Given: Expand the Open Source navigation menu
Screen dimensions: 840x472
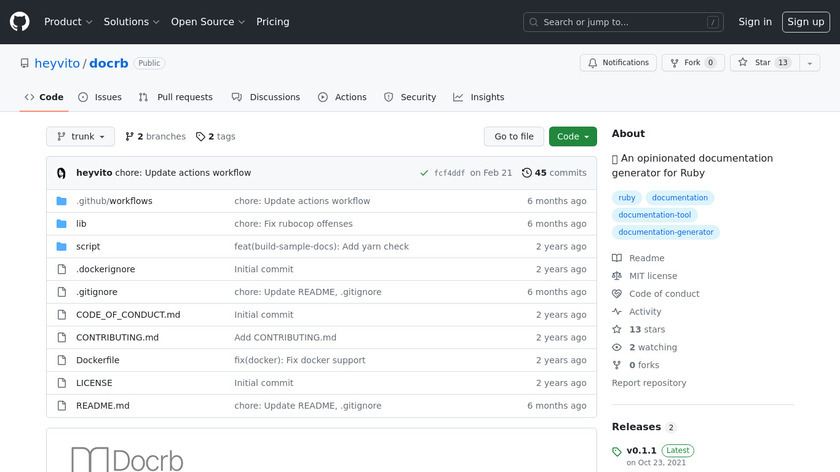Looking at the screenshot, I should click(x=208, y=22).
